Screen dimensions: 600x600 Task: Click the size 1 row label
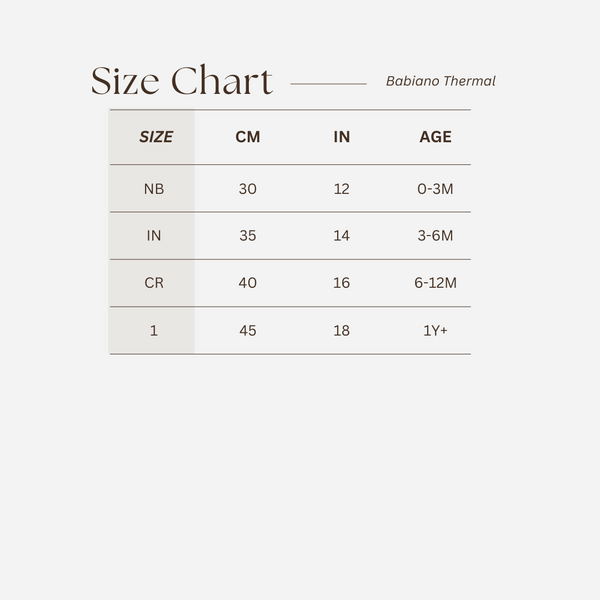click(x=154, y=330)
